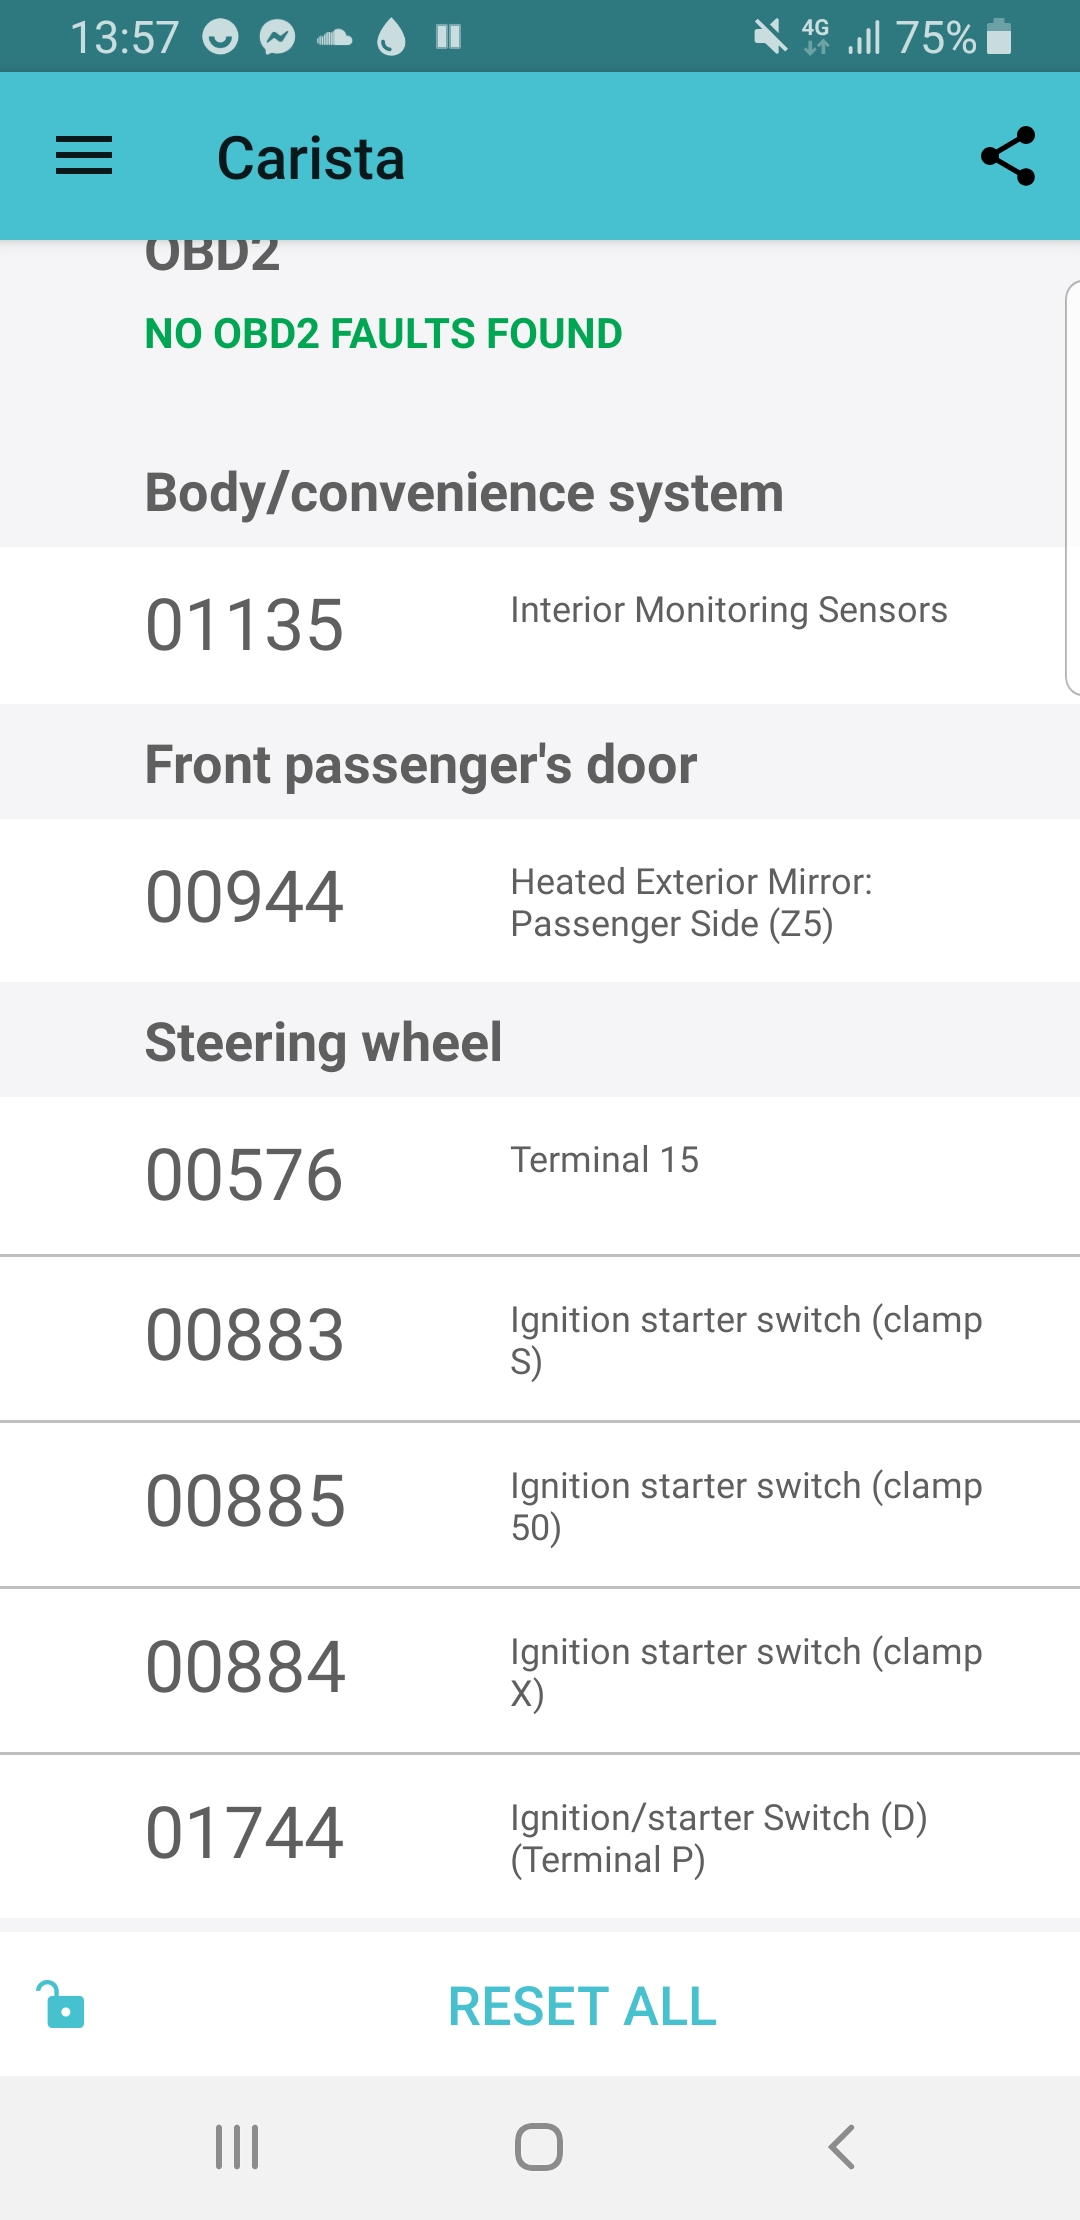Image resolution: width=1080 pixels, height=2220 pixels.
Task: Tap the muted sound status icon
Action: 769,37
